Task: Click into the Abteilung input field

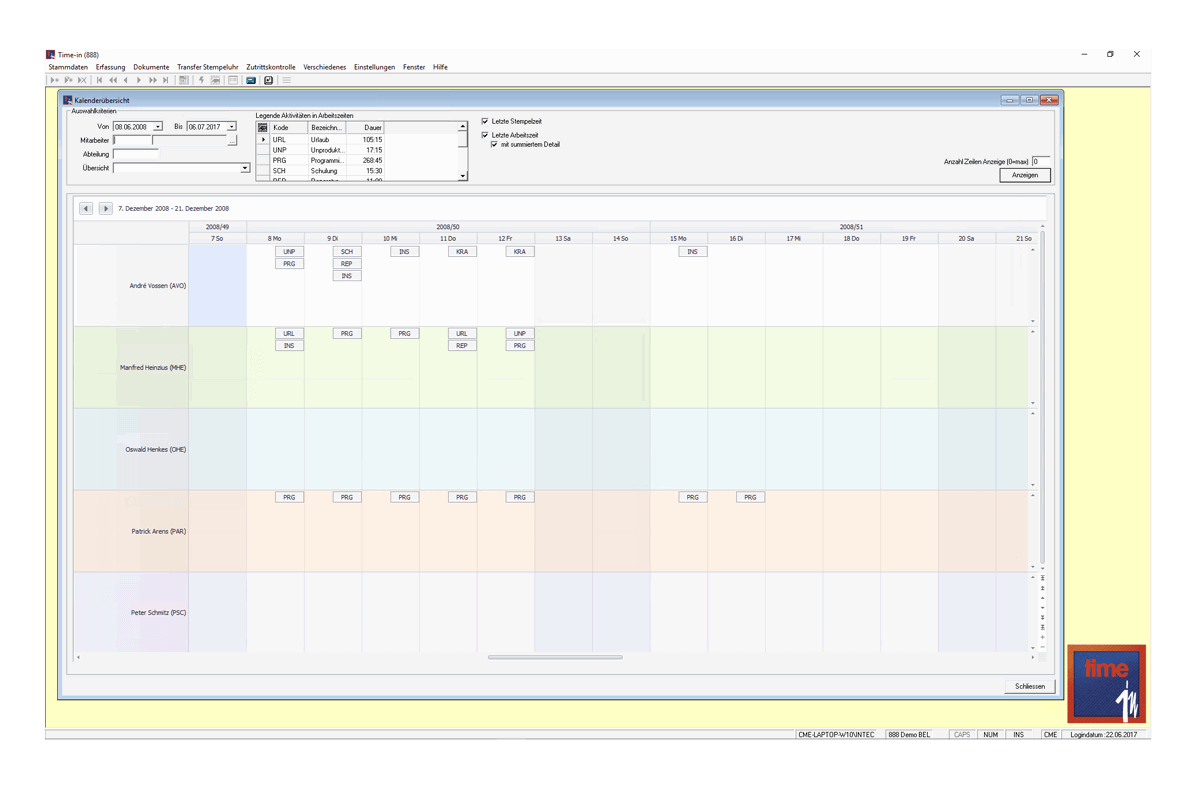Action: [x=136, y=155]
